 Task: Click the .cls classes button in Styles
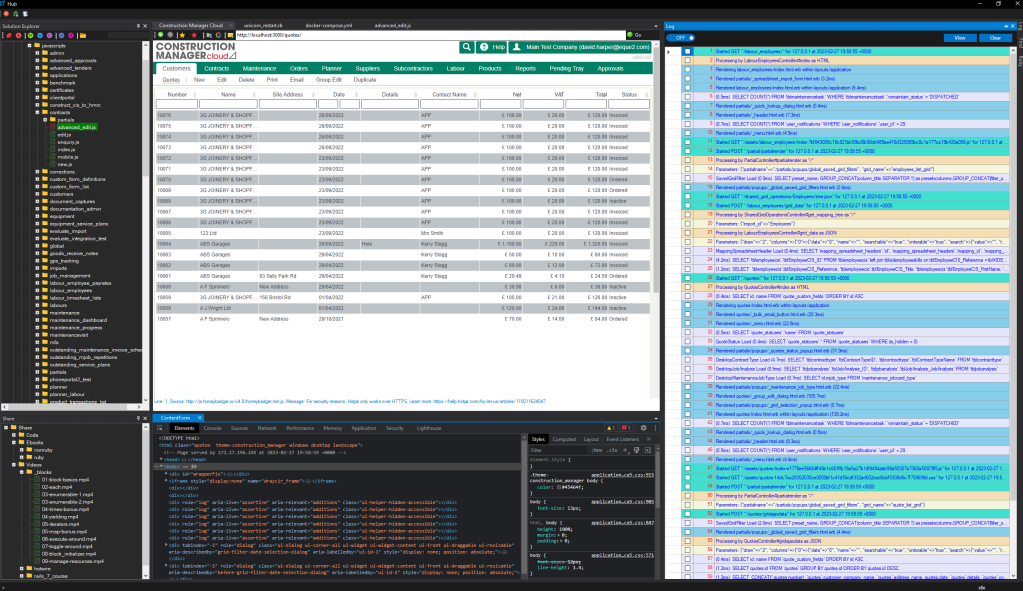(612, 450)
